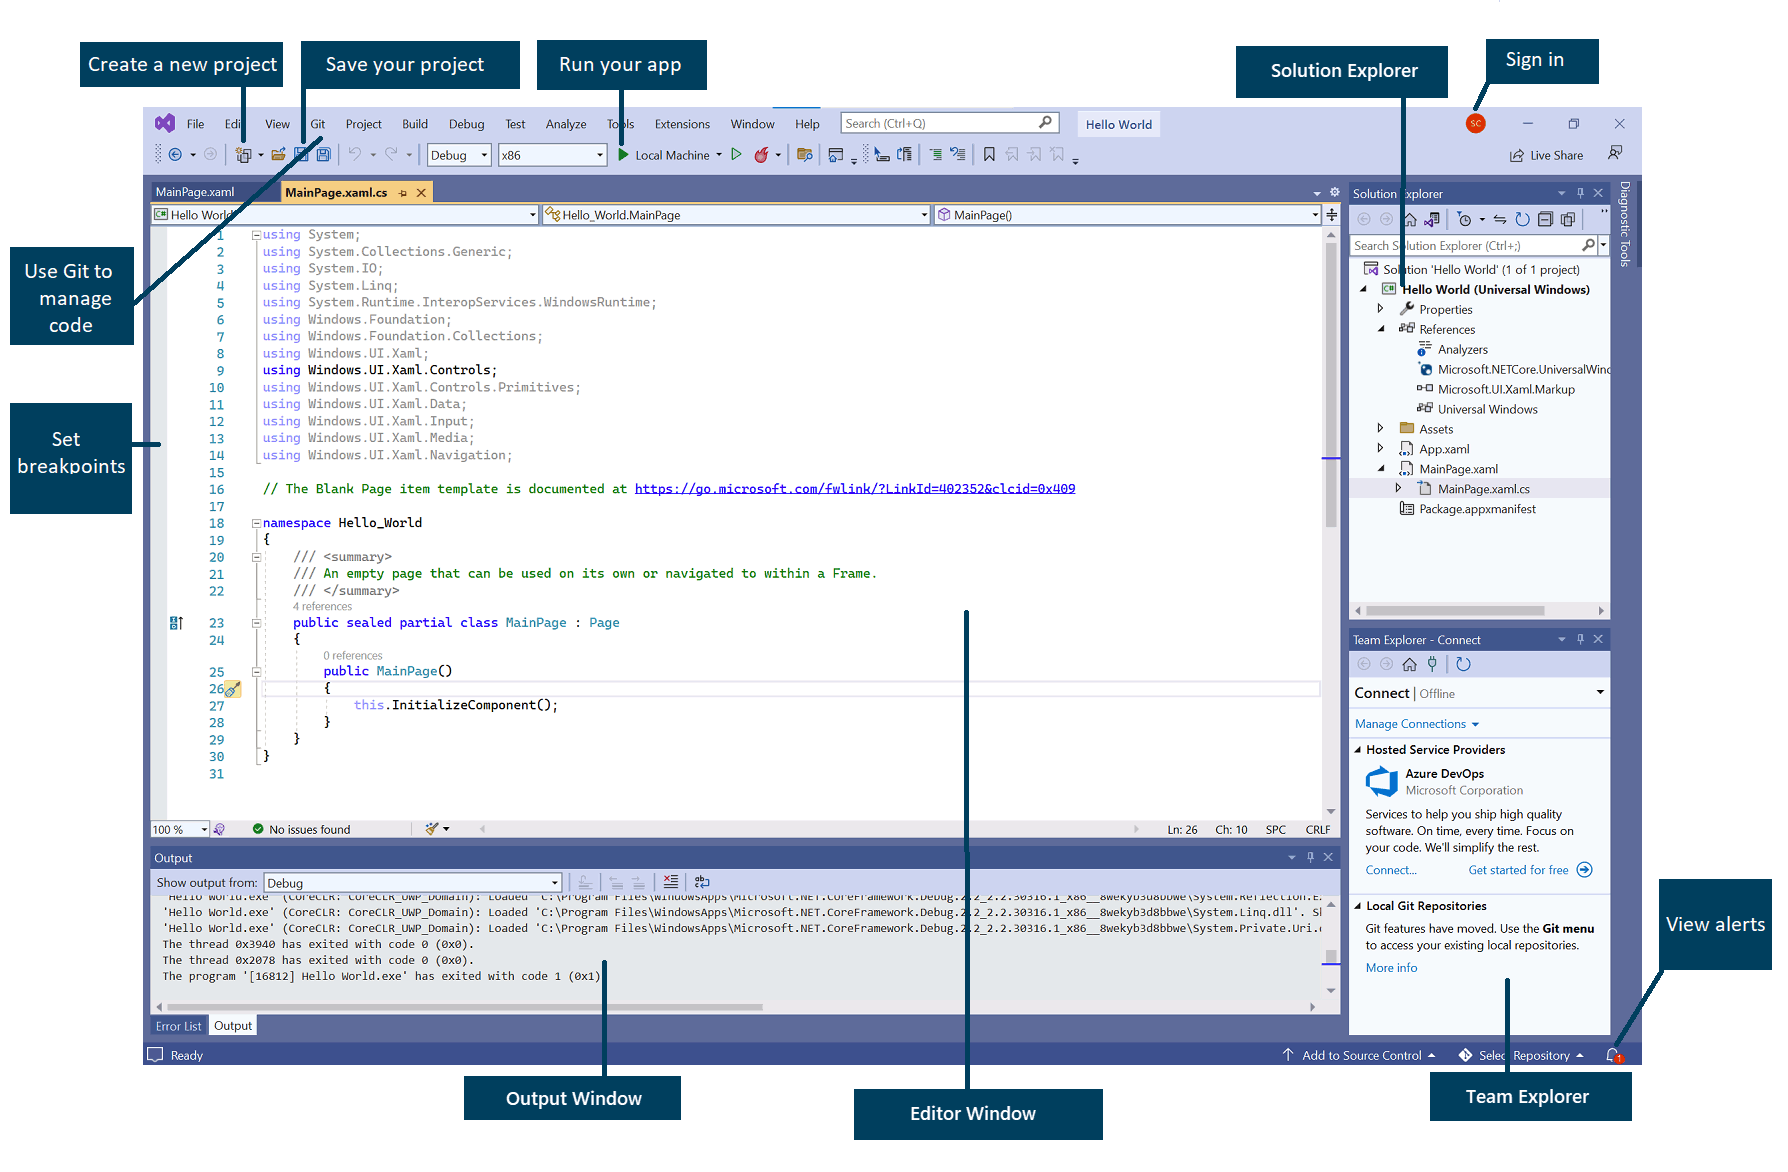Click the Output window horizontal scrollbar
Image resolution: width=1788 pixels, height=1172 pixels.
coord(465,1007)
